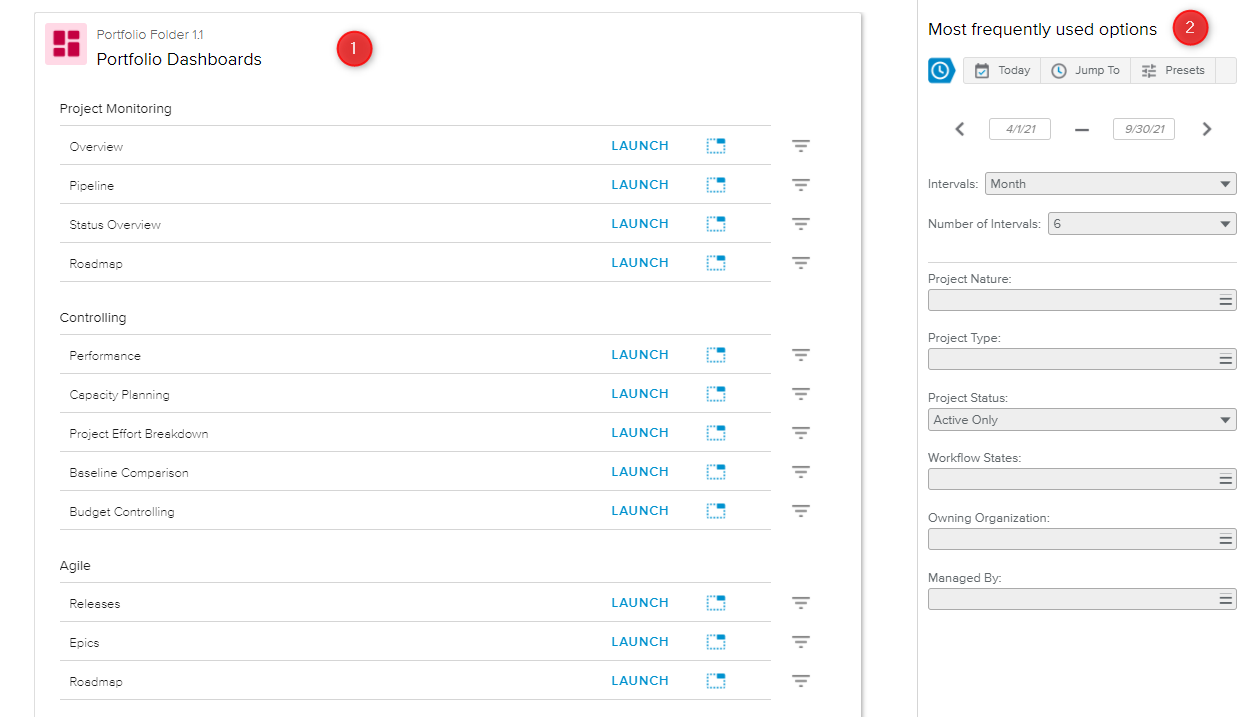Click the blue clock time options icon

[941, 71]
